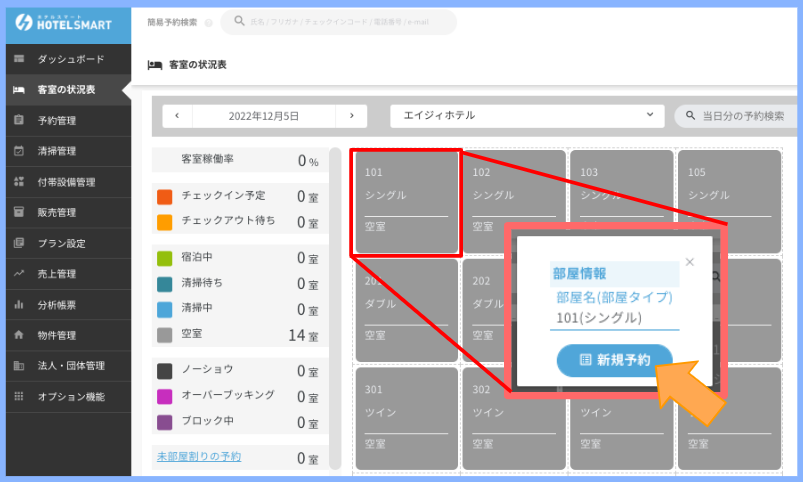Click the 法人・団体管理 building icon
This screenshot has height=482, width=803.
coord(19,366)
